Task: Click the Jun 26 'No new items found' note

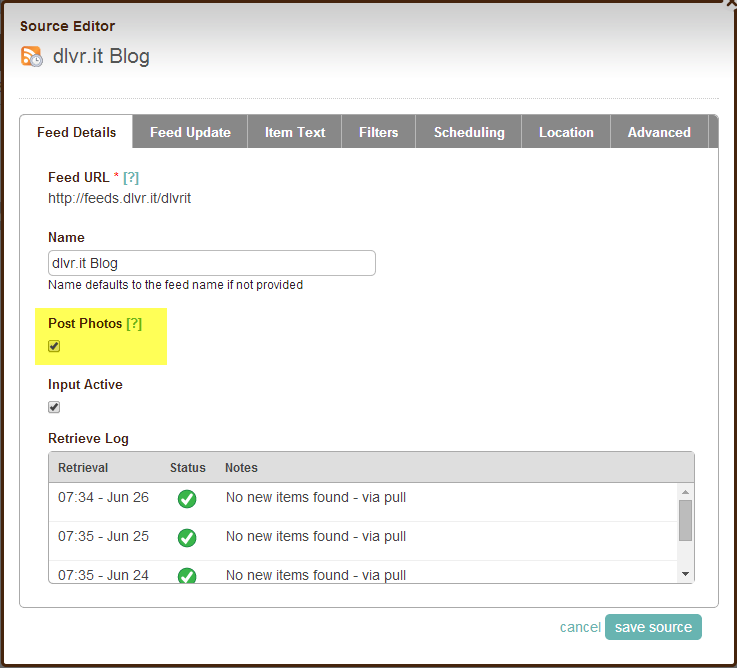Action: click(316, 497)
